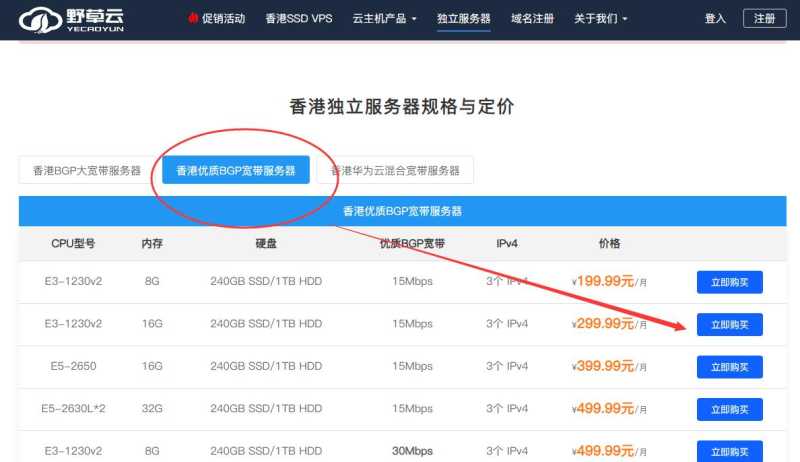Expand the 云主机产品 dropdown menu

coord(385,19)
